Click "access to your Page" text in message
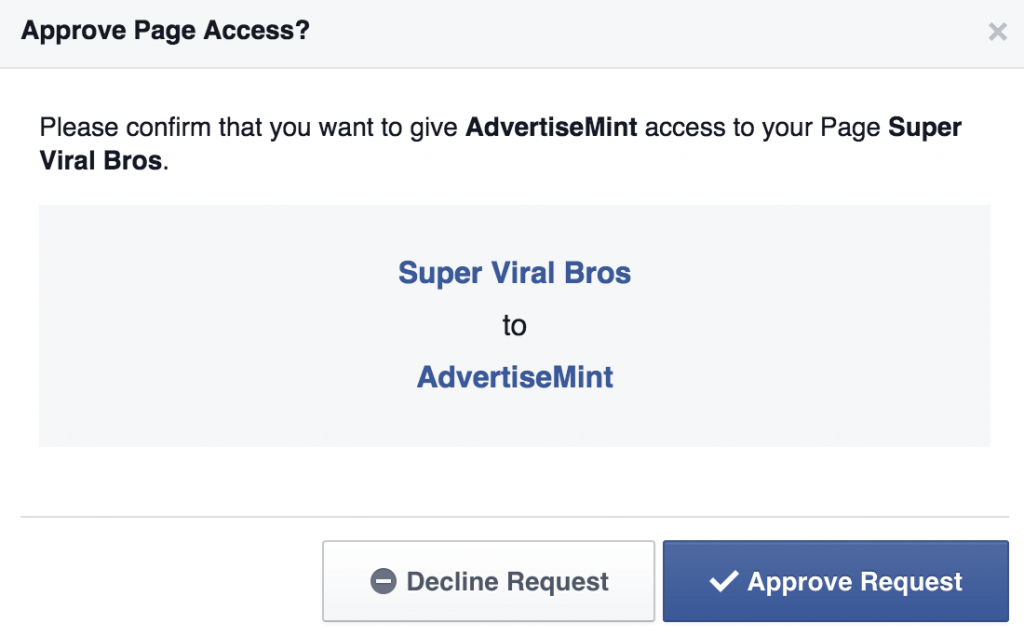The width and height of the screenshot is (1024, 637). (763, 127)
